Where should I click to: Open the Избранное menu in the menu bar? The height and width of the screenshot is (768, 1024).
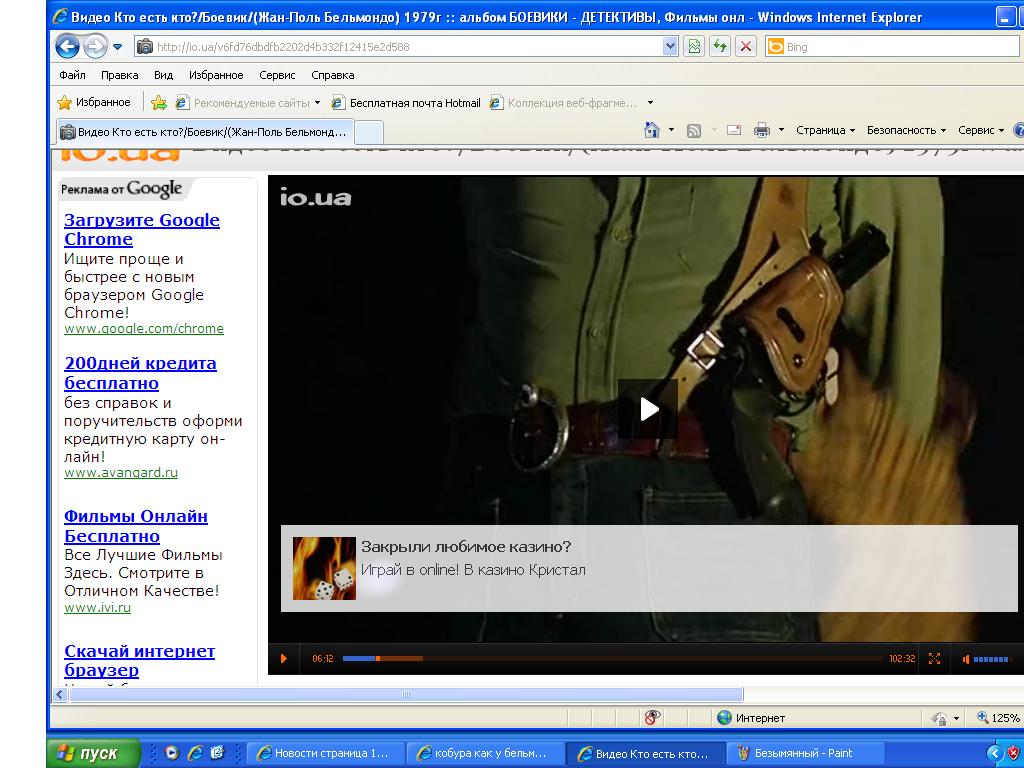216,75
